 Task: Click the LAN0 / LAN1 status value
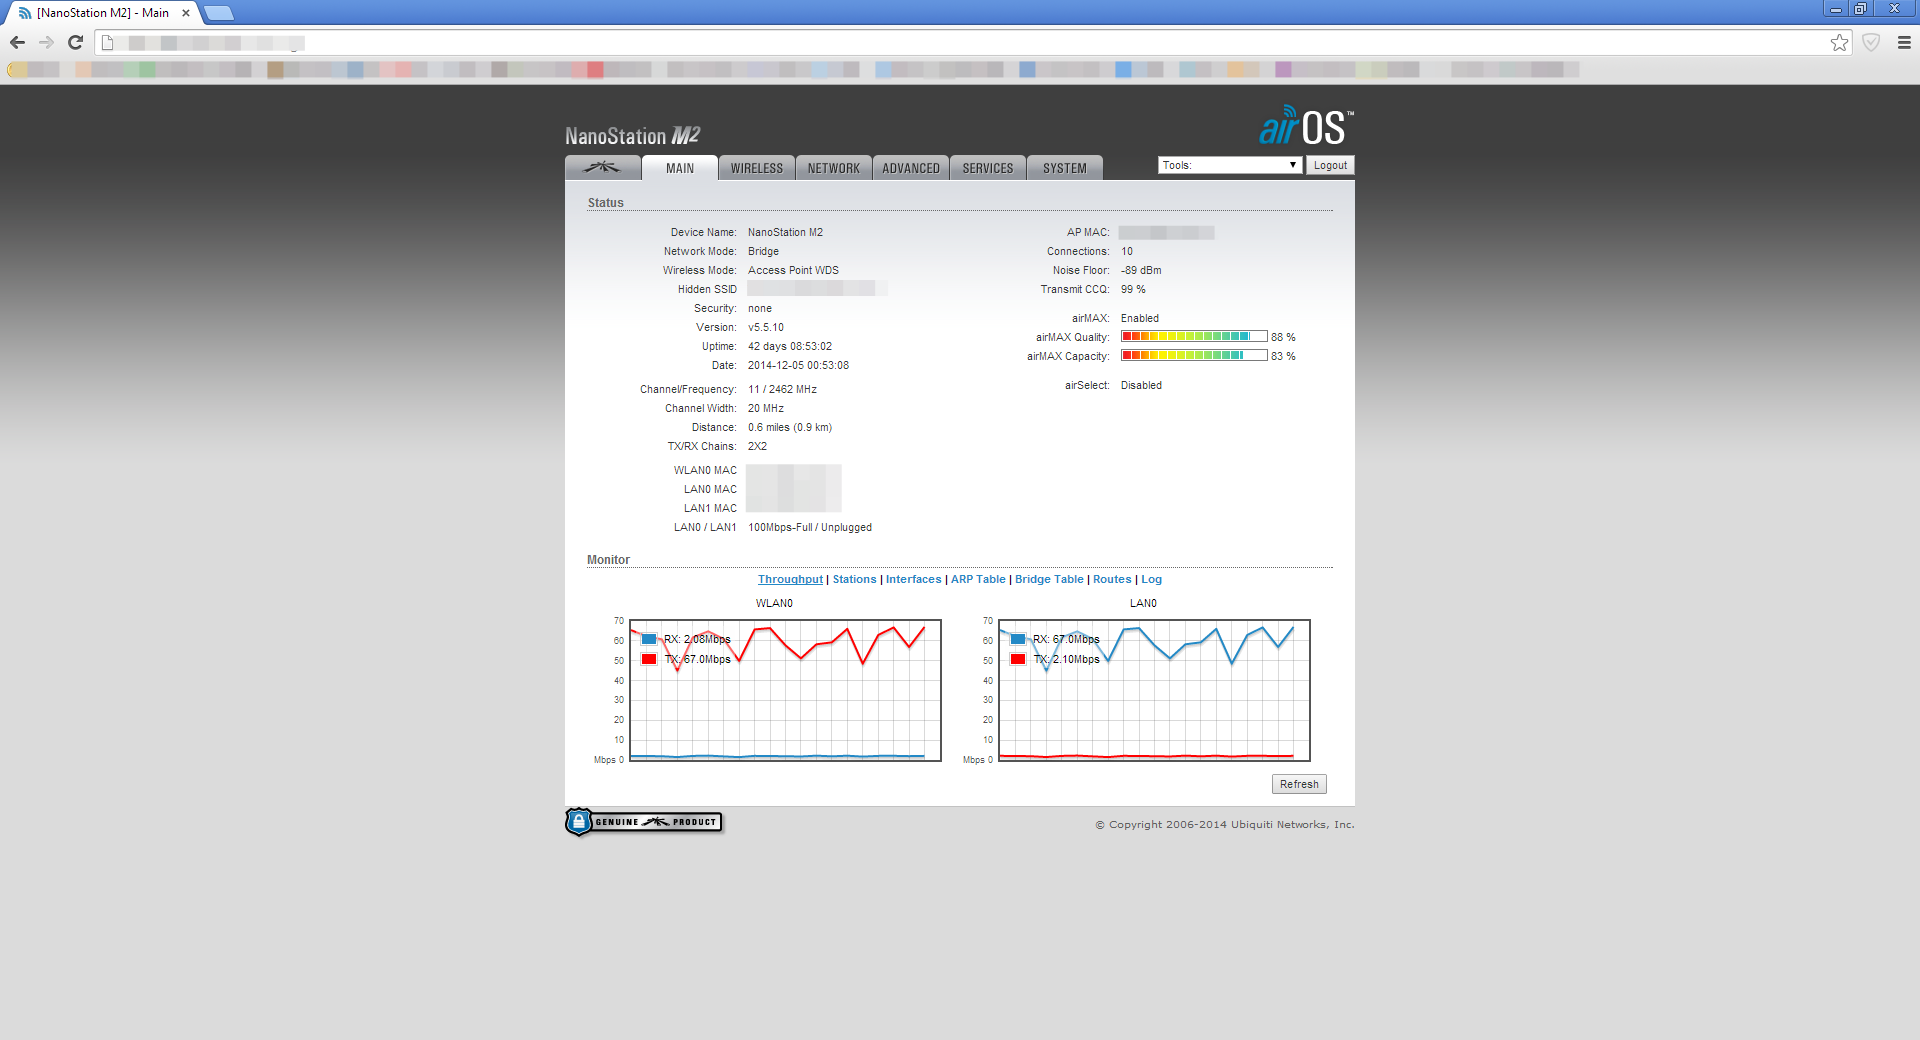[810, 527]
